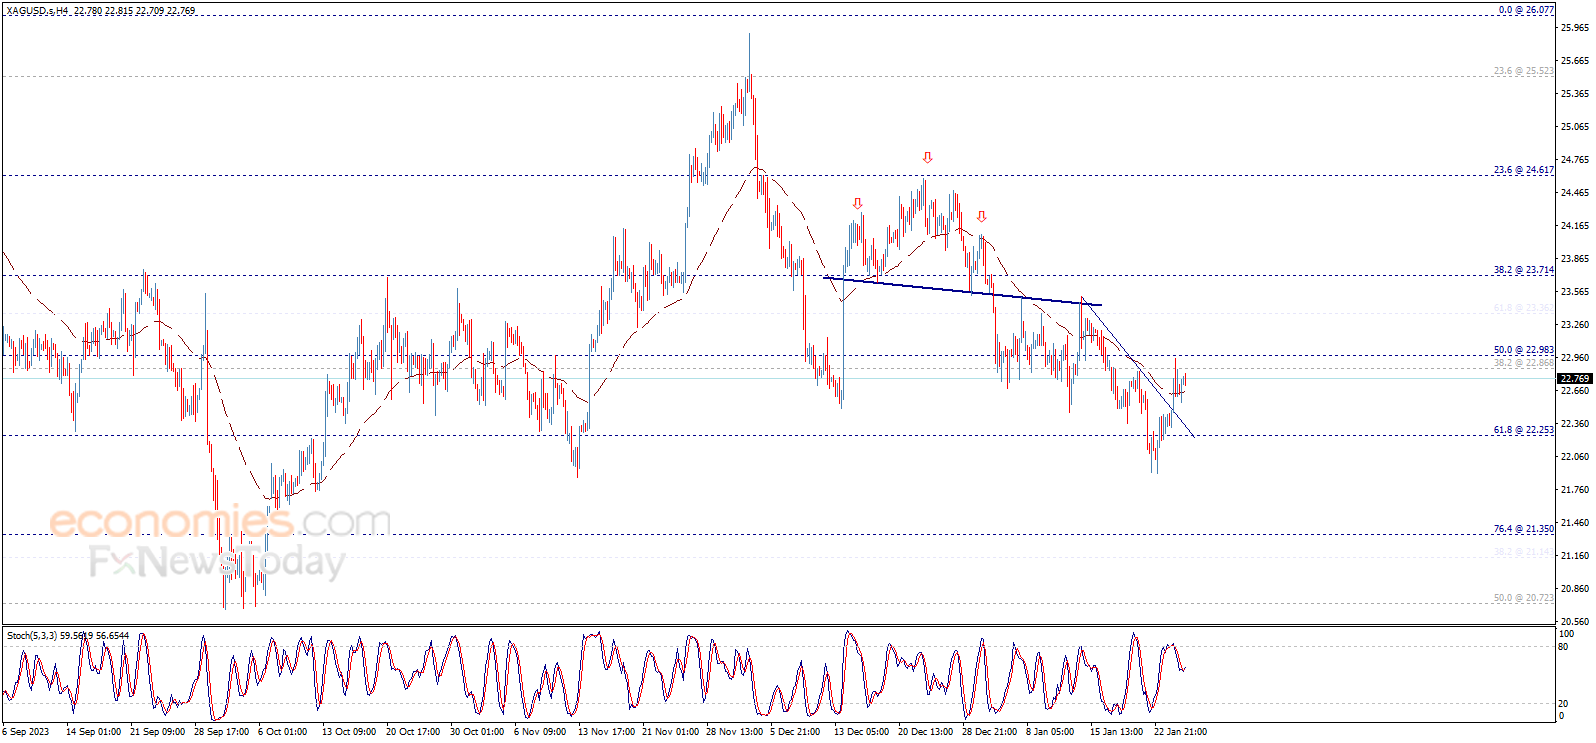Click the 14 Sep 01:00 date label
The height and width of the screenshot is (743, 1596).
(93, 732)
